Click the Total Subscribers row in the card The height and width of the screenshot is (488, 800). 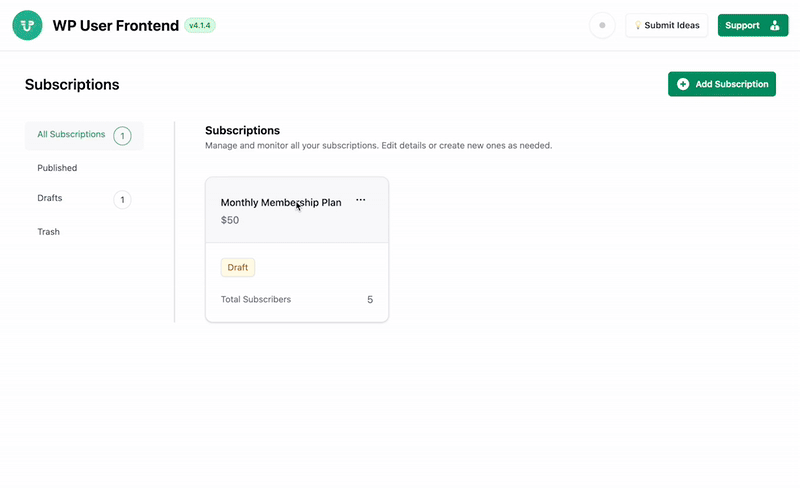click(x=296, y=299)
